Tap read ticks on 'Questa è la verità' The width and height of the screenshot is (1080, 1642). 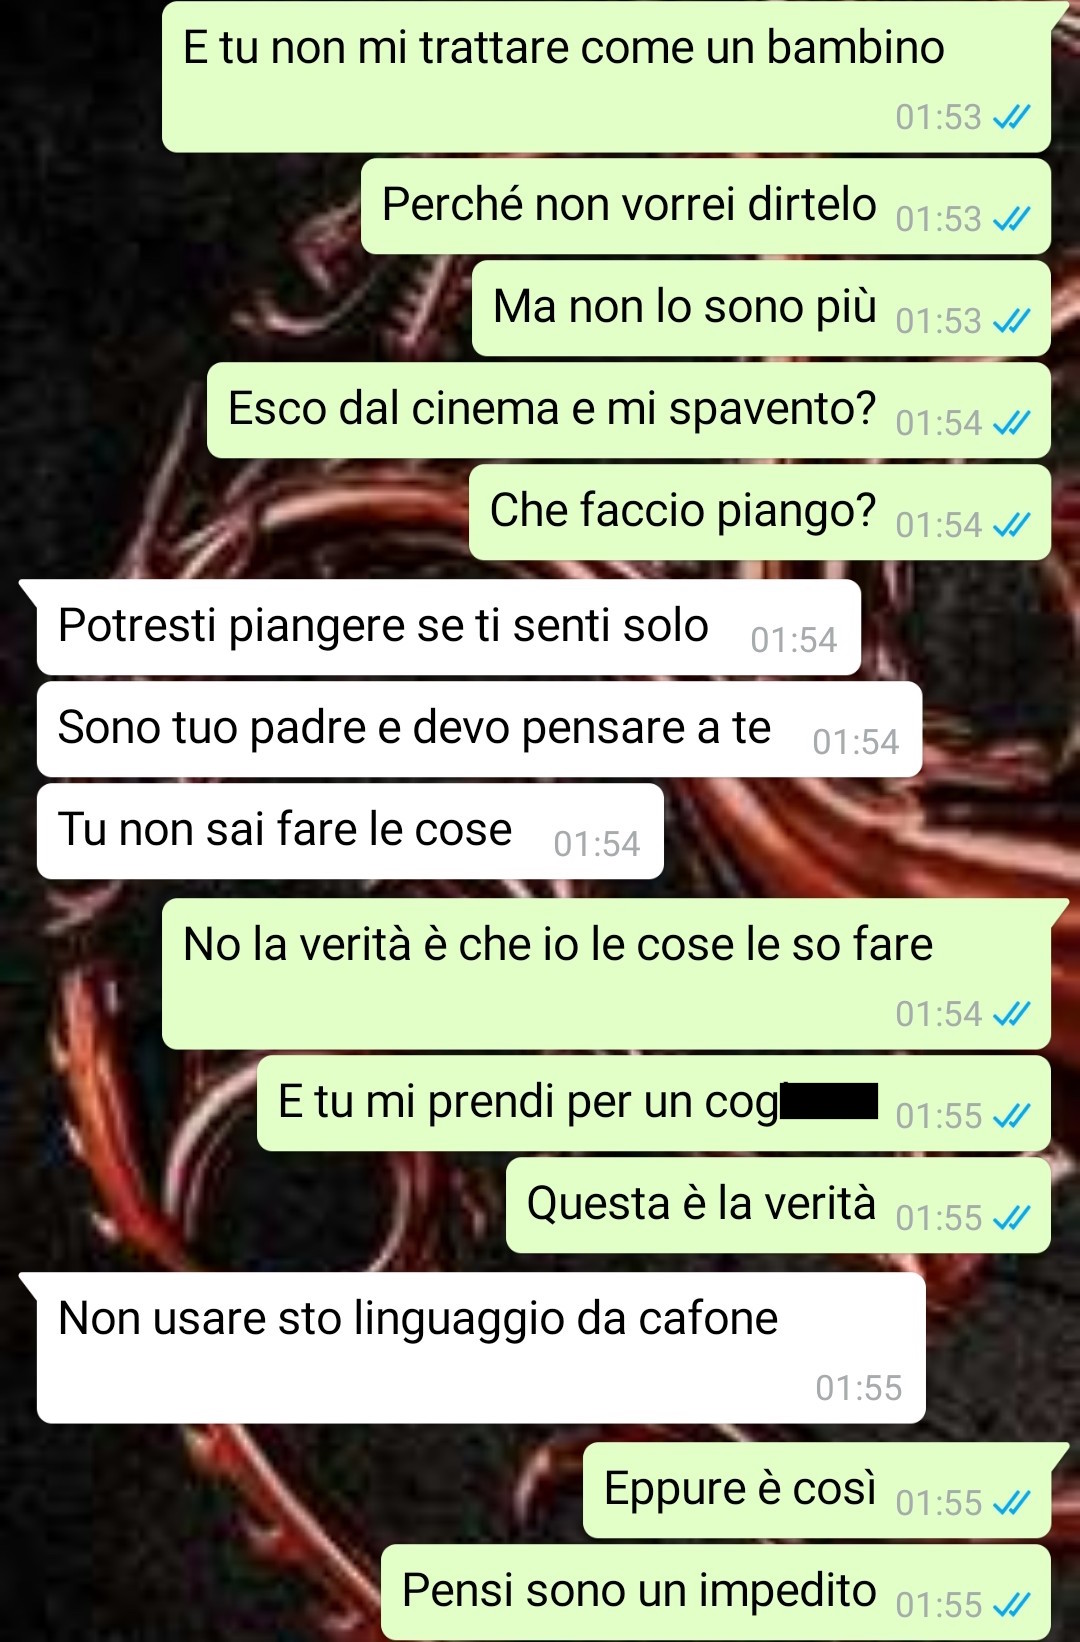click(x=1011, y=1218)
